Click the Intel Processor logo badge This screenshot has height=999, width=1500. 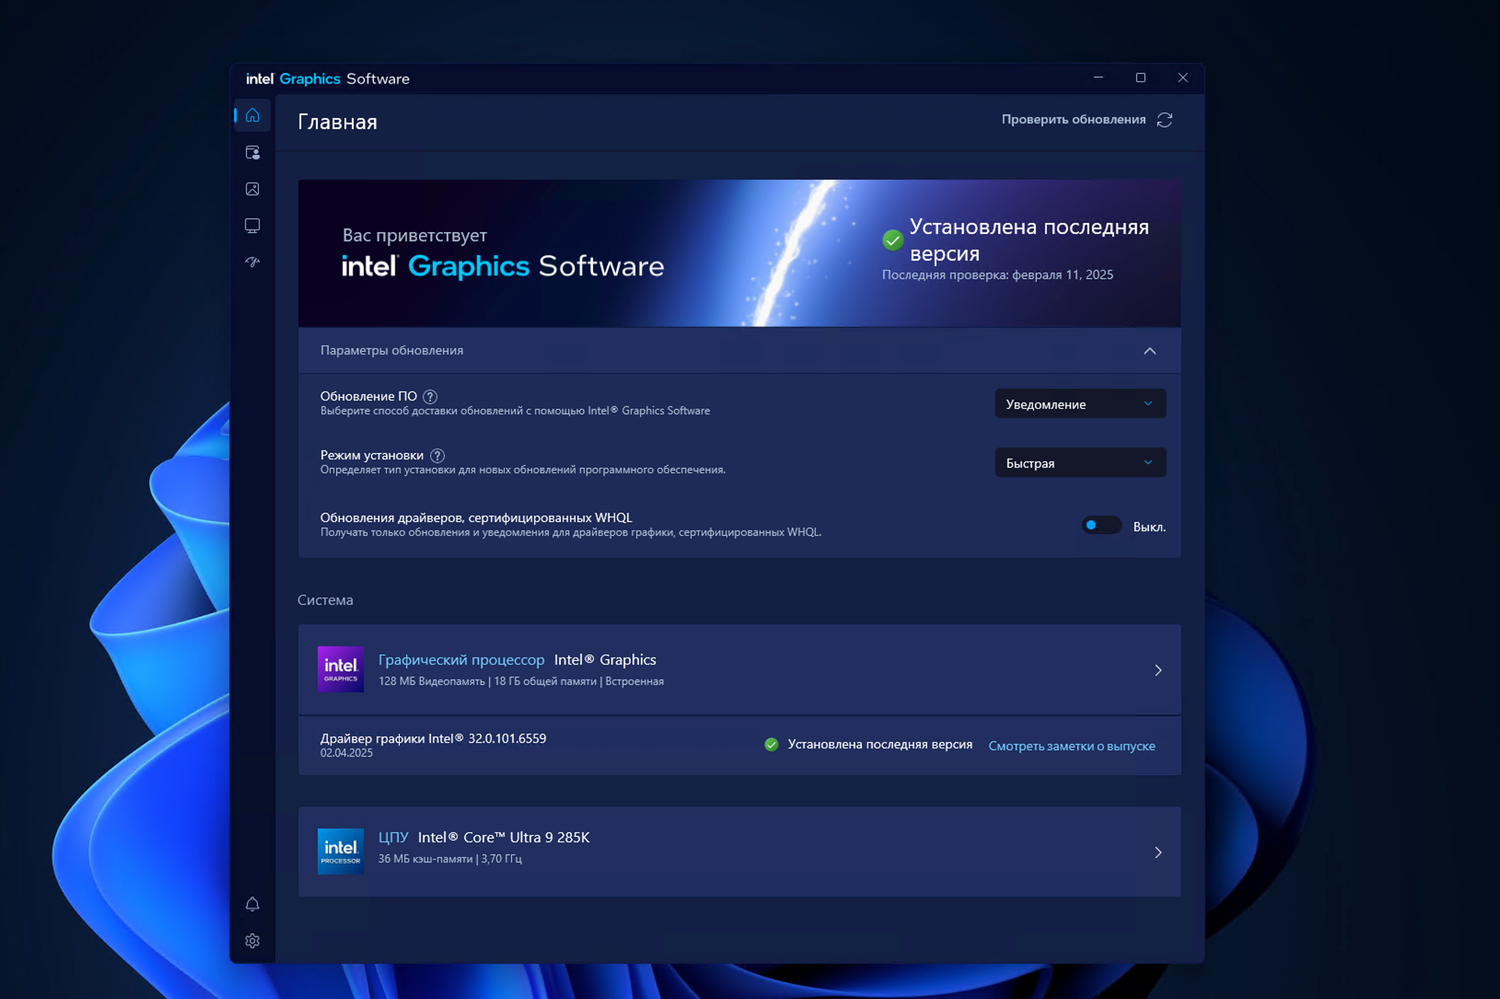[340, 851]
